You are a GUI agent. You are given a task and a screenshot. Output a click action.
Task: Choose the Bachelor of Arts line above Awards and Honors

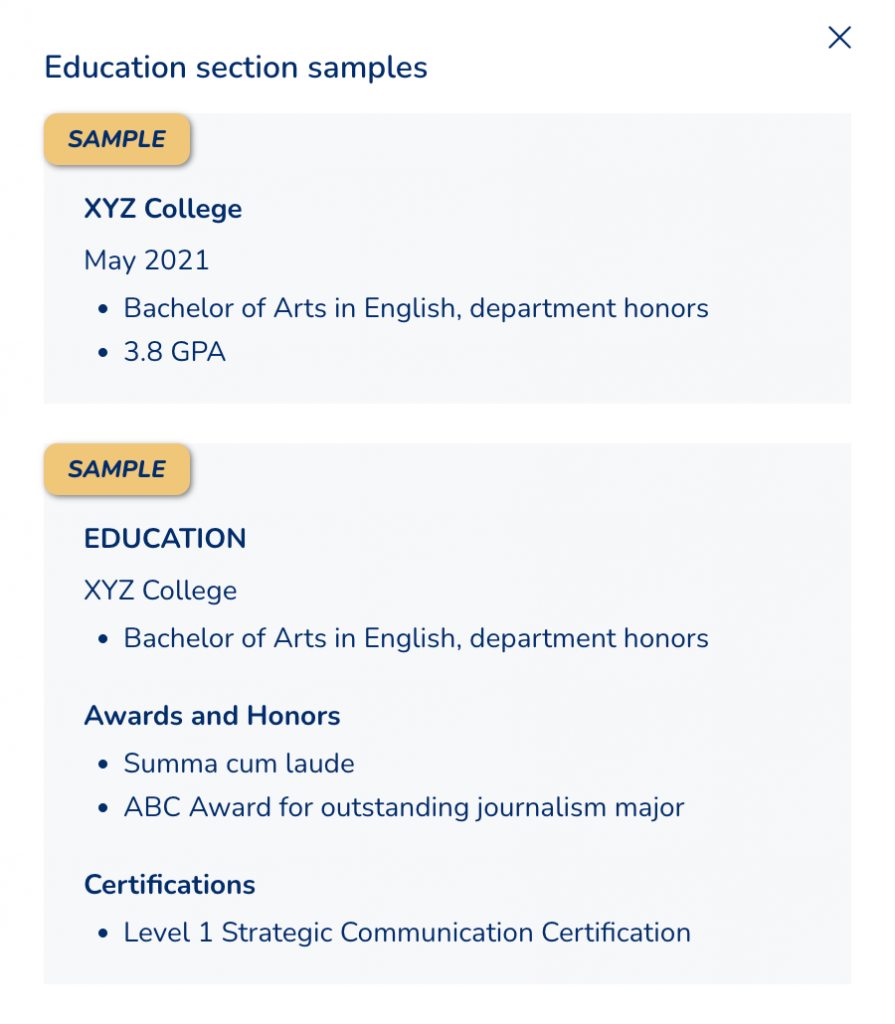click(x=416, y=638)
